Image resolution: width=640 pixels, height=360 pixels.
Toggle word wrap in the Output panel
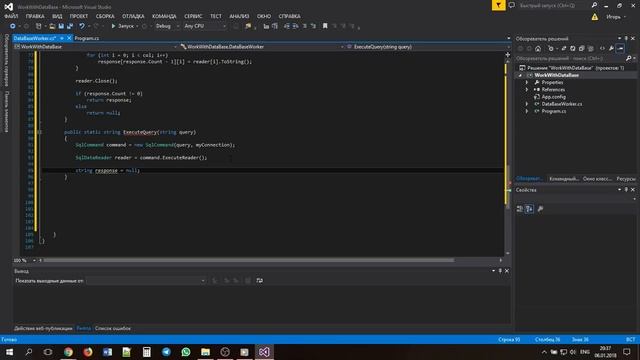click(260, 280)
